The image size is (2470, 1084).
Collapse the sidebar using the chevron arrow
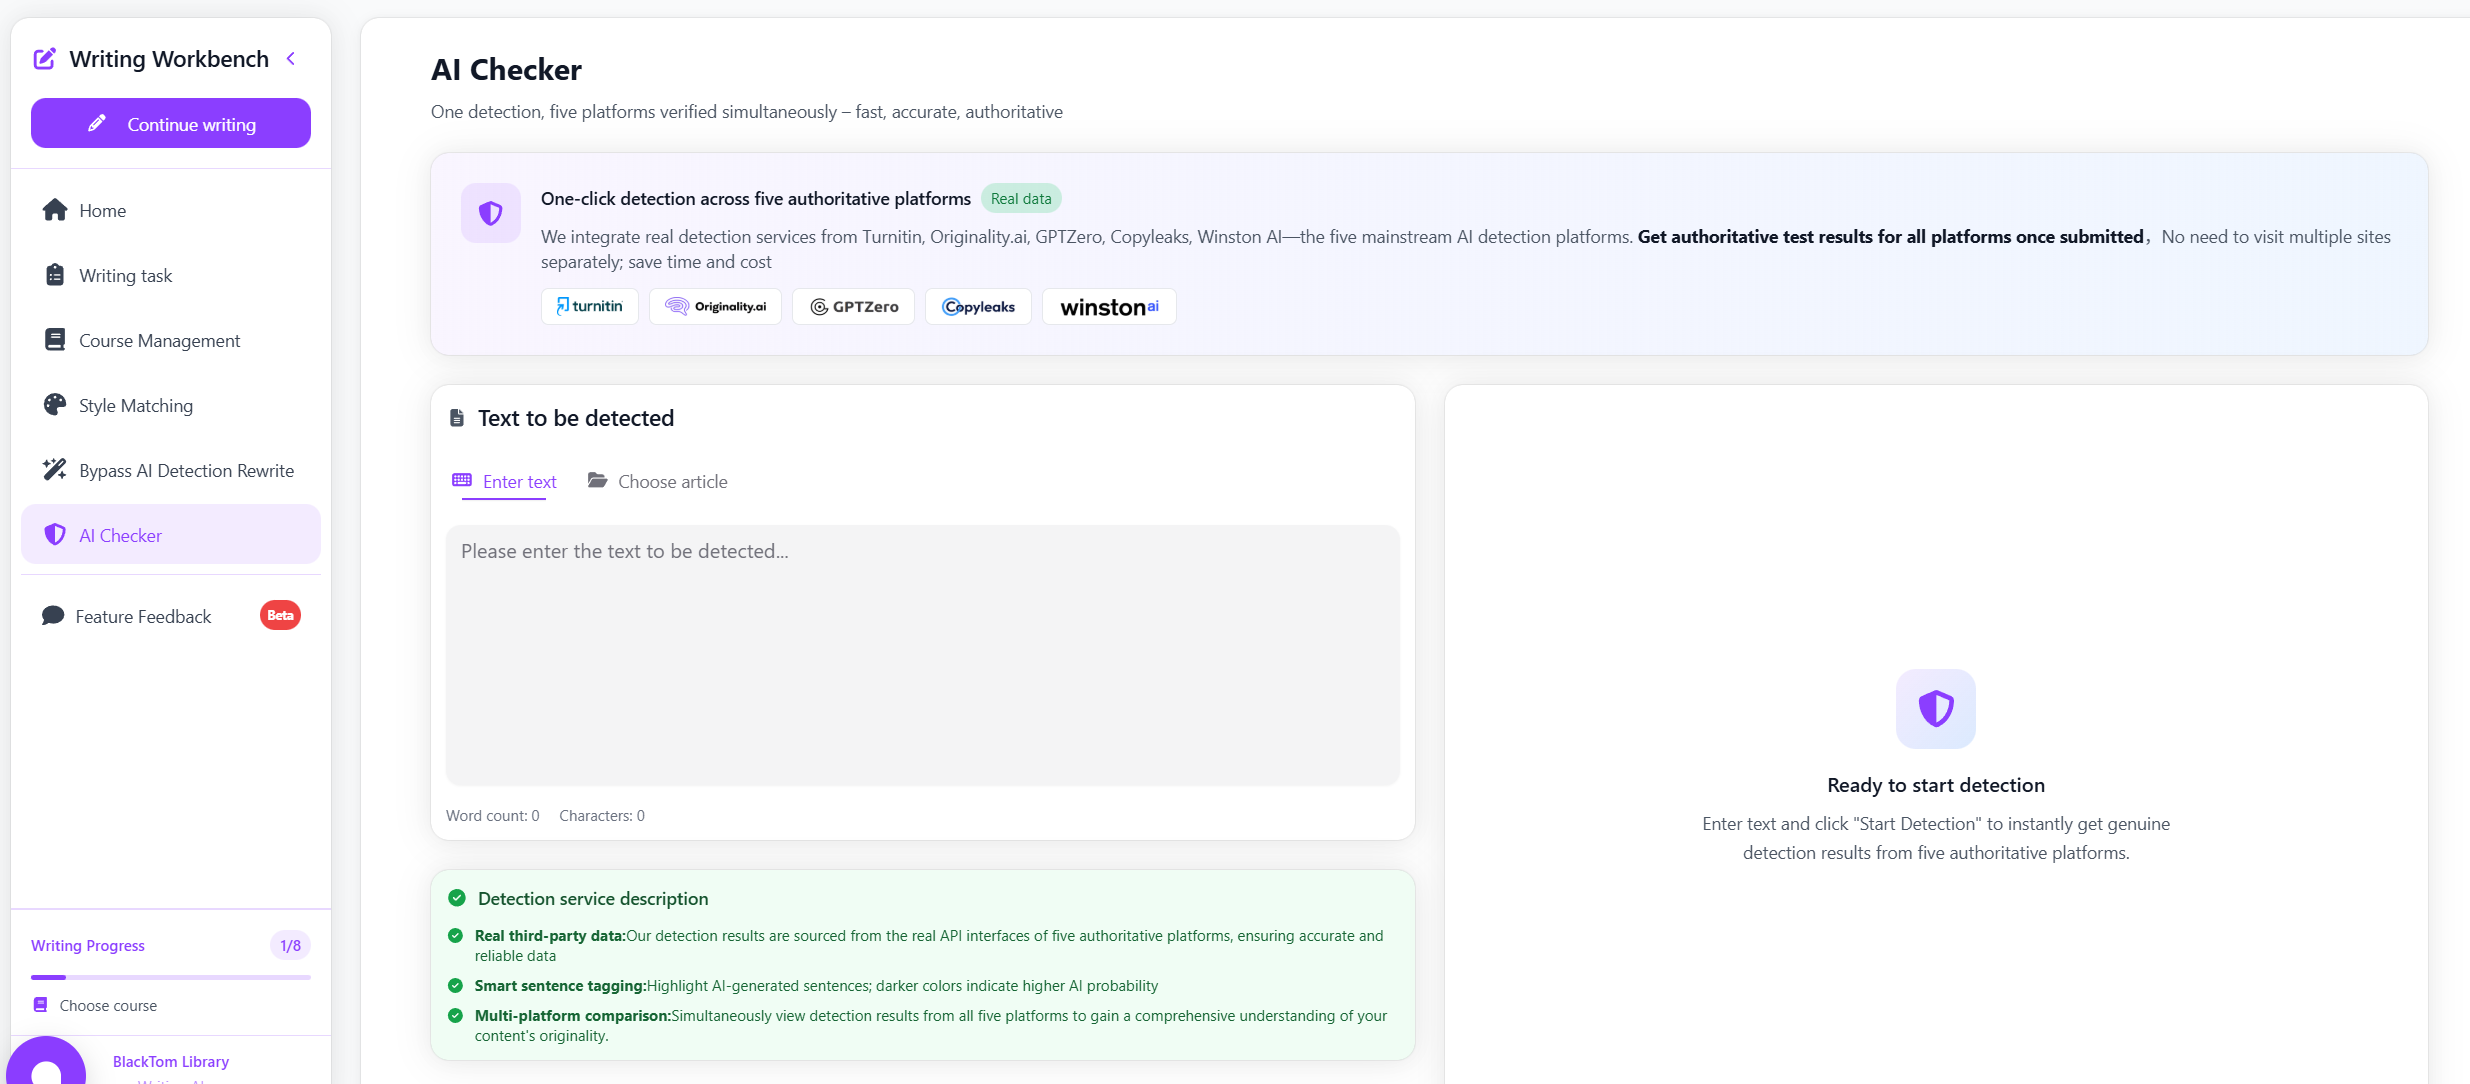[x=291, y=59]
